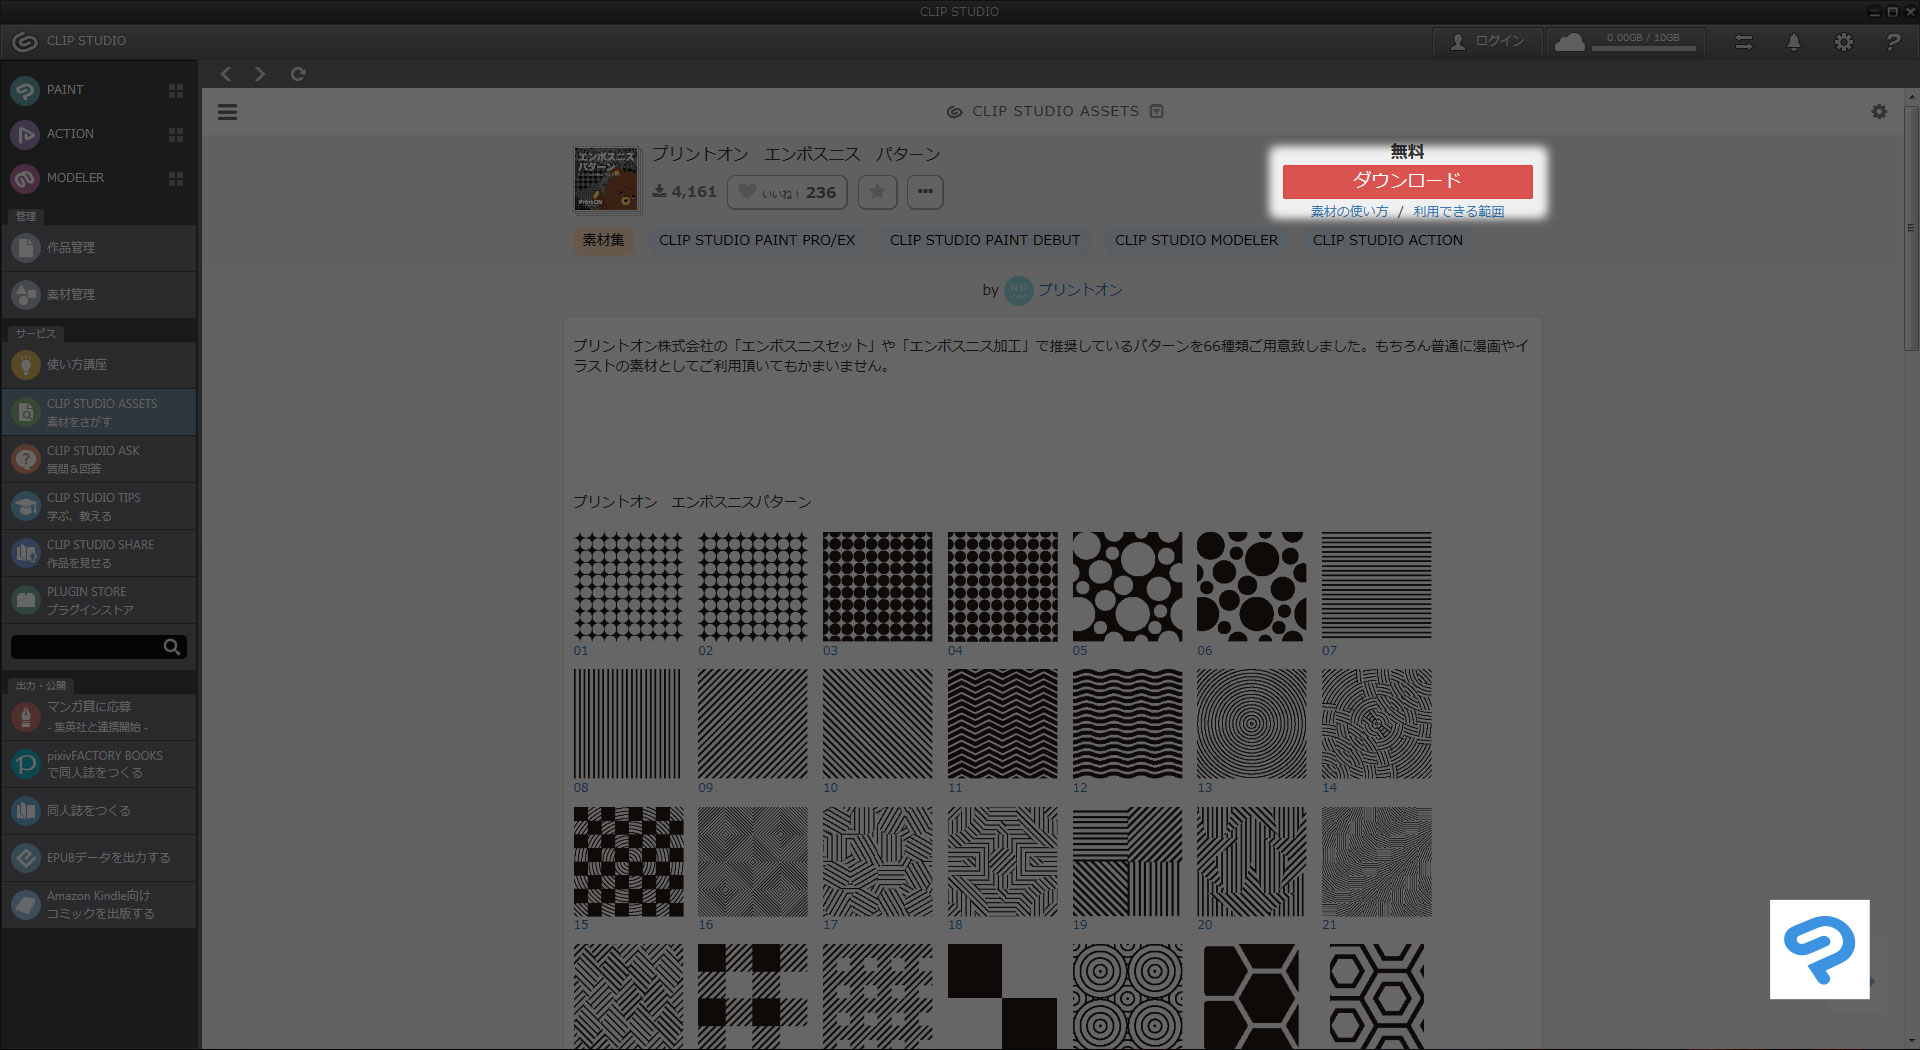The width and height of the screenshot is (1920, 1050).
Task: Open pattern thumbnail 20
Action: tap(1251, 862)
